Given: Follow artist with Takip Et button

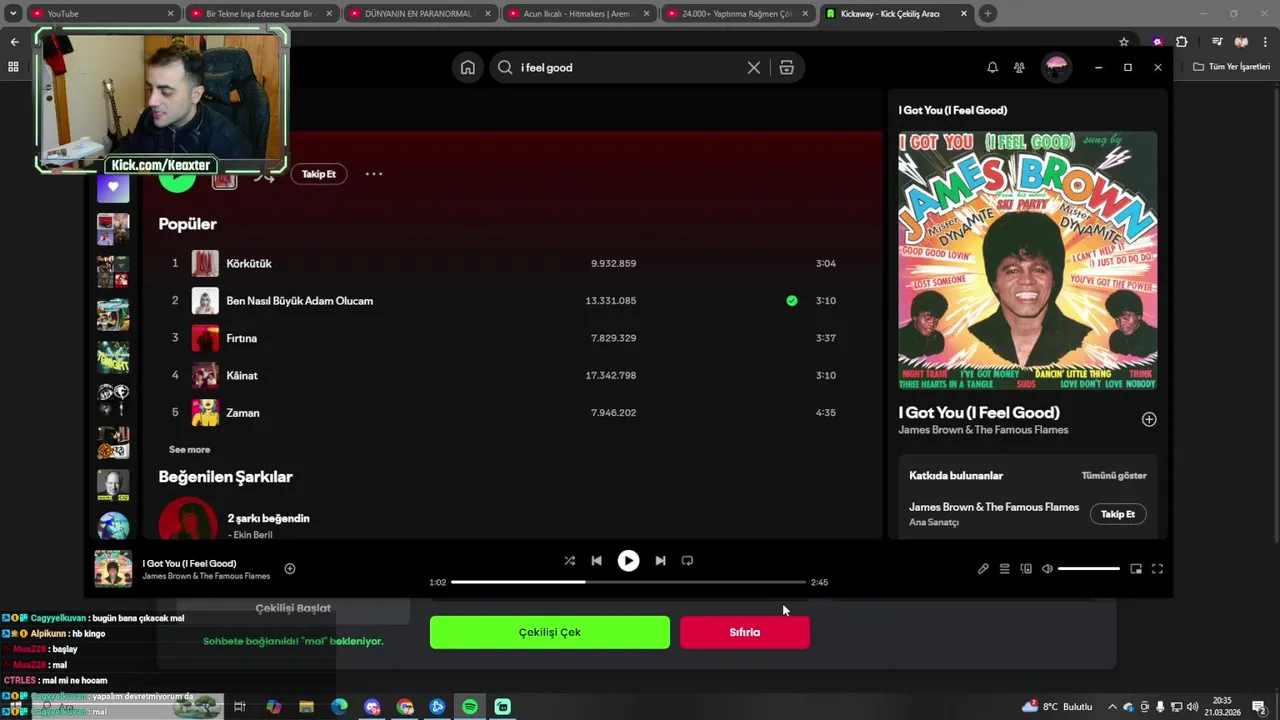Looking at the screenshot, I should click(319, 174).
